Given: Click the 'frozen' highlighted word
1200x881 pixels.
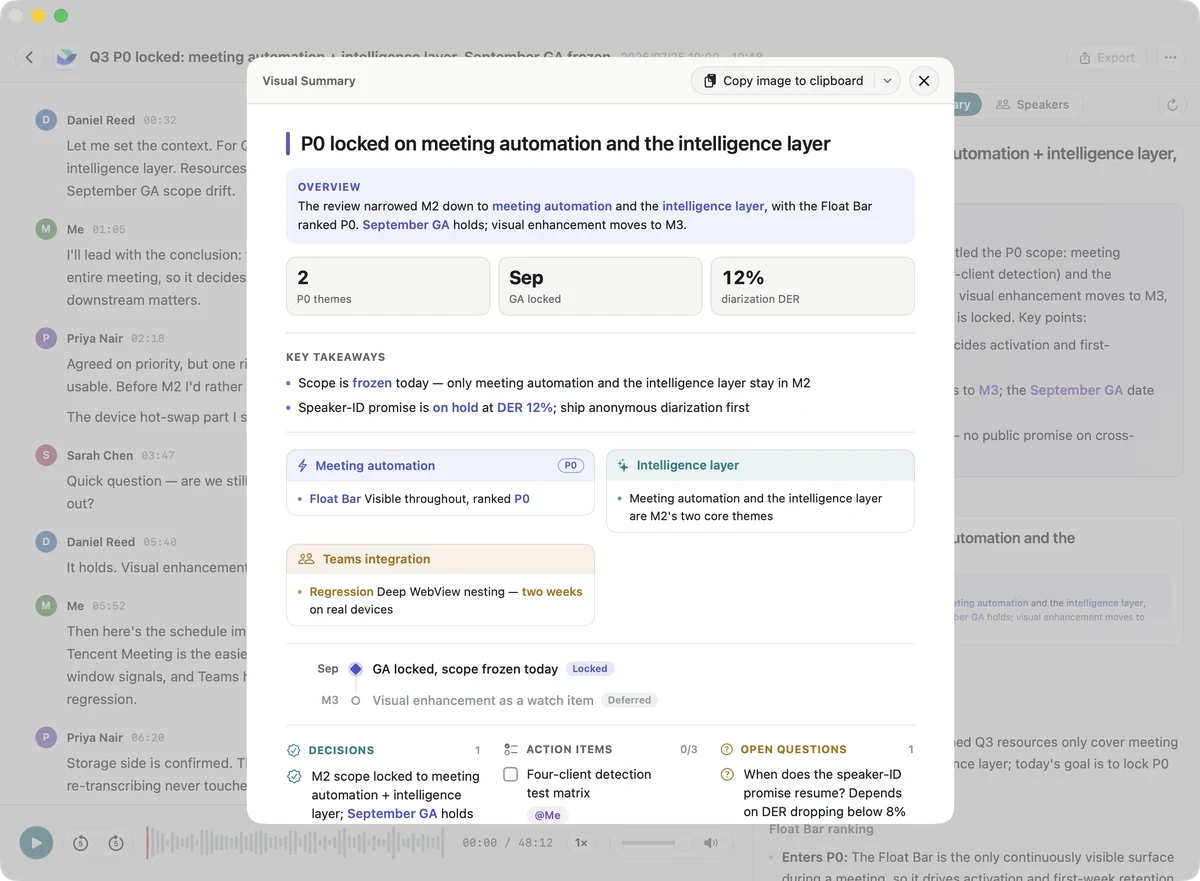Looking at the screenshot, I should [372, 383].
